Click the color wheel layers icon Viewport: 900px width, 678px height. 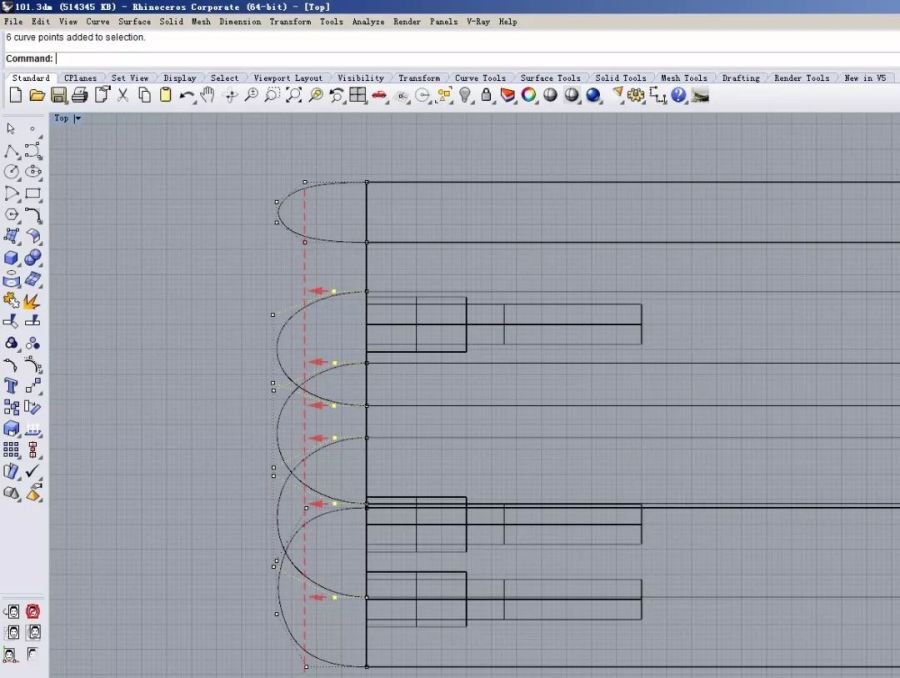click(x=528, y=95)
